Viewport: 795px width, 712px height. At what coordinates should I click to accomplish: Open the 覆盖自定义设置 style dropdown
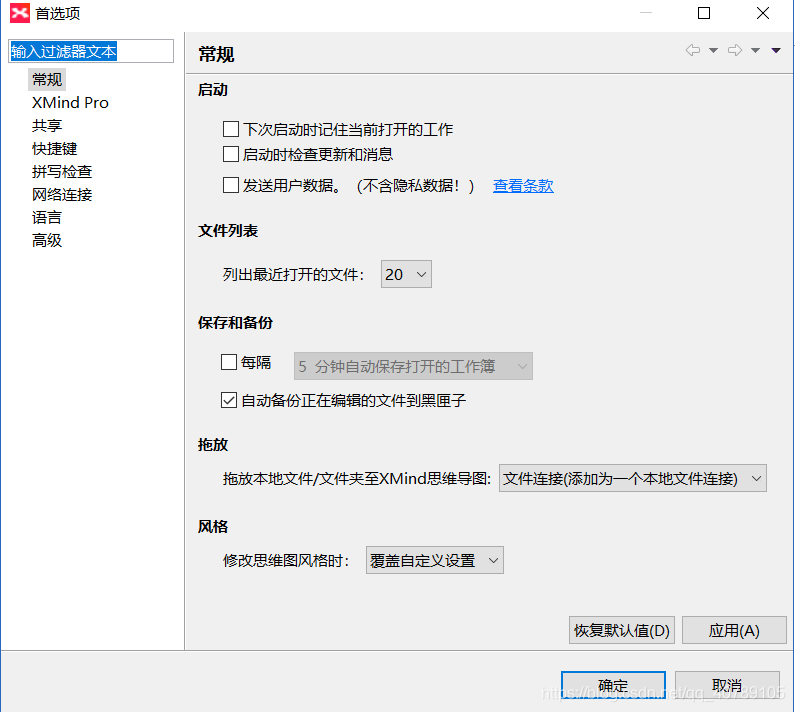[435, 560]
